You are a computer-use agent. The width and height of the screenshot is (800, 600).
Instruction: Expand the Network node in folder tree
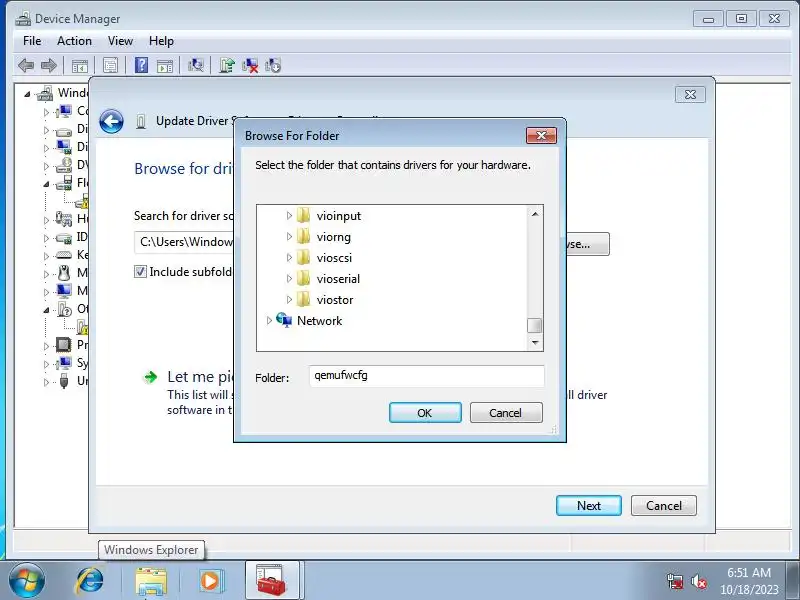click(269, 320)
